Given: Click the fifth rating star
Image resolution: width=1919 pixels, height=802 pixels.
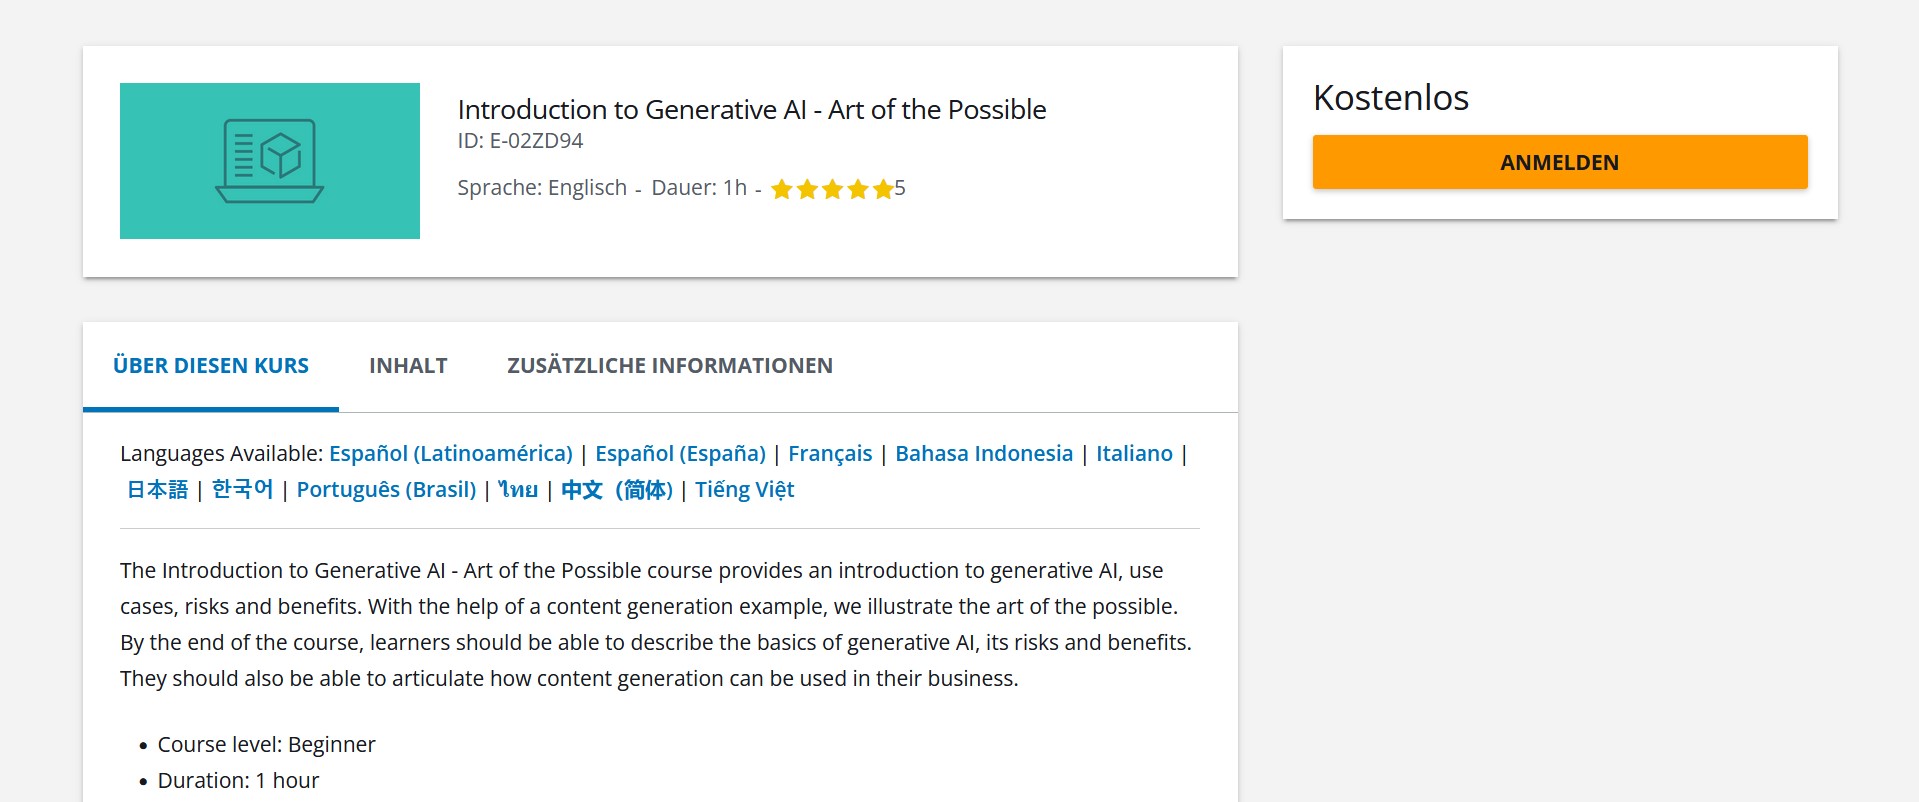Looking at the screenshot, I should [883, 188].
